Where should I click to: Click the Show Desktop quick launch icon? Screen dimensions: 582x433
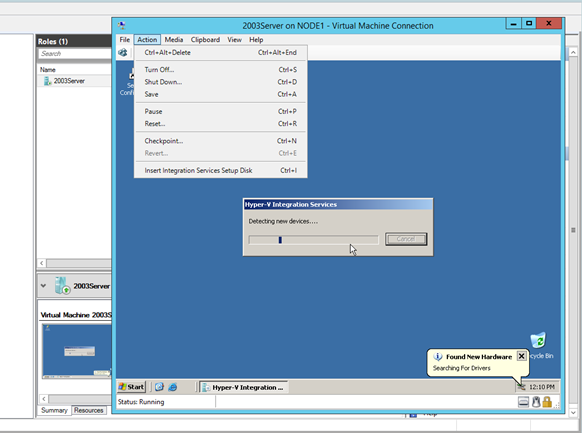click(x=159, y=387)
